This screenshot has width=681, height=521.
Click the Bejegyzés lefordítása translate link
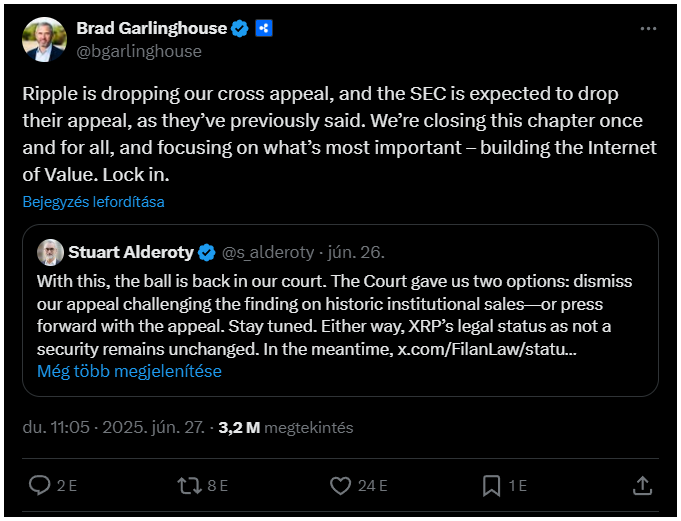93,202
